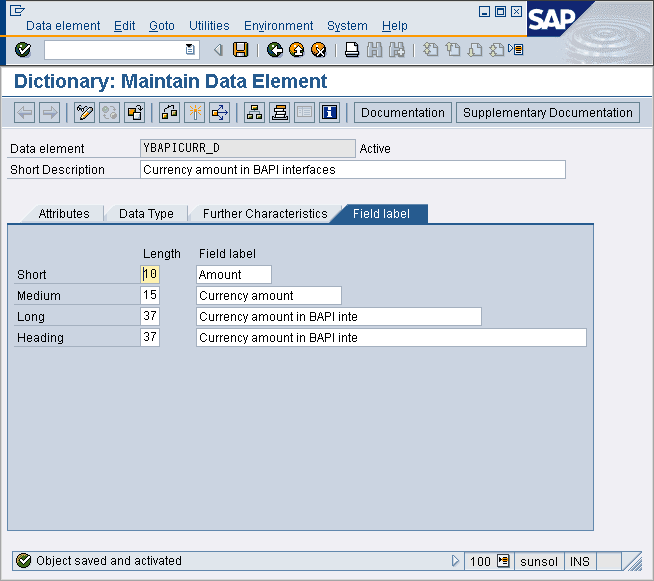Click the Short Description input field
The width and height of the screenshot is (654, 581).
[353, 170]
